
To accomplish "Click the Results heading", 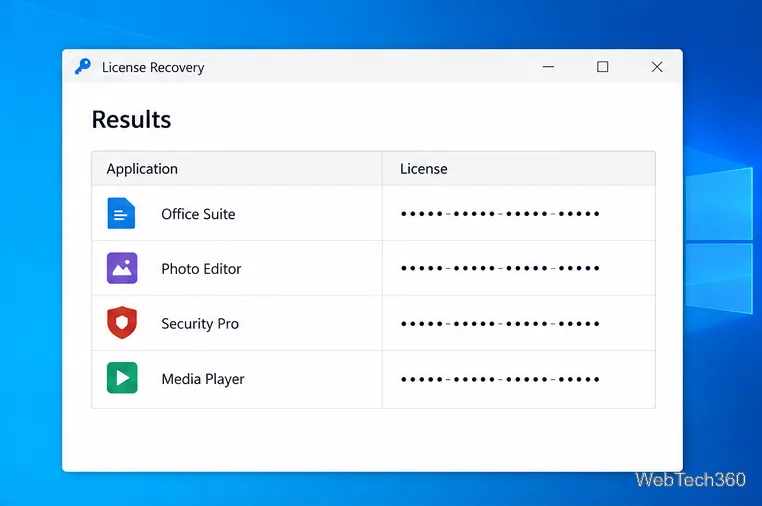I will click(131, 120).
